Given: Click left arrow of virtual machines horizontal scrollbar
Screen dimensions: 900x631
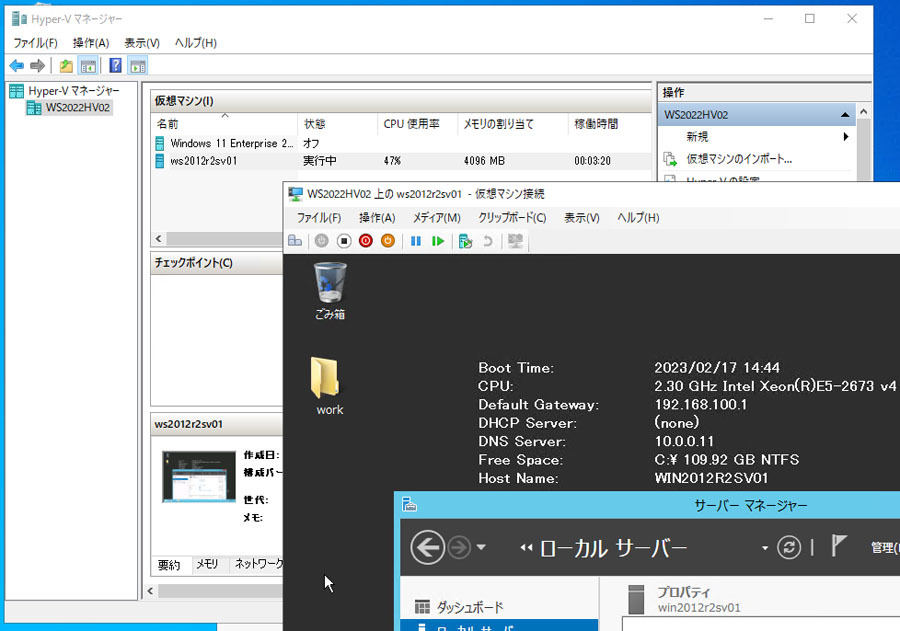Looking at the screenshot, I should 159,239.
